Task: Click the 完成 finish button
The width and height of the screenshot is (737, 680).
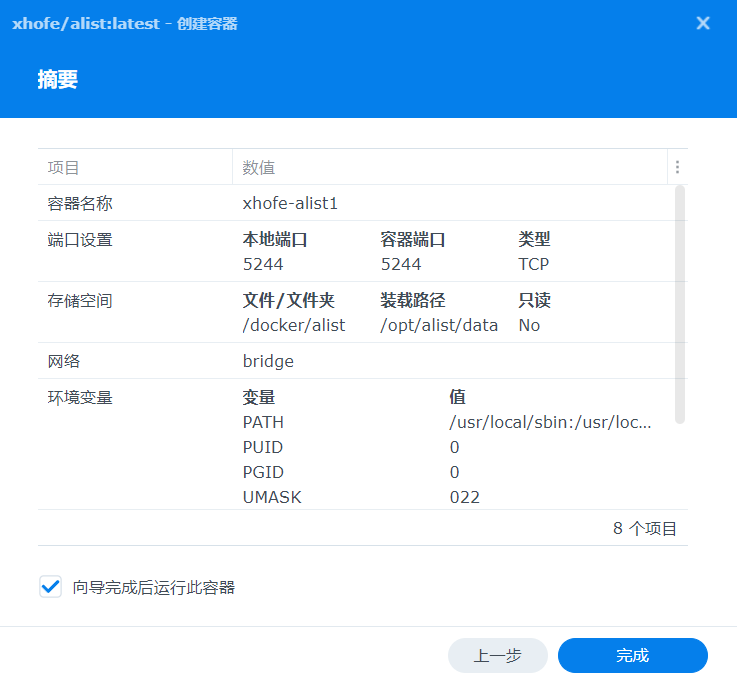Action: pyautogui.click(x=633, y=655)
